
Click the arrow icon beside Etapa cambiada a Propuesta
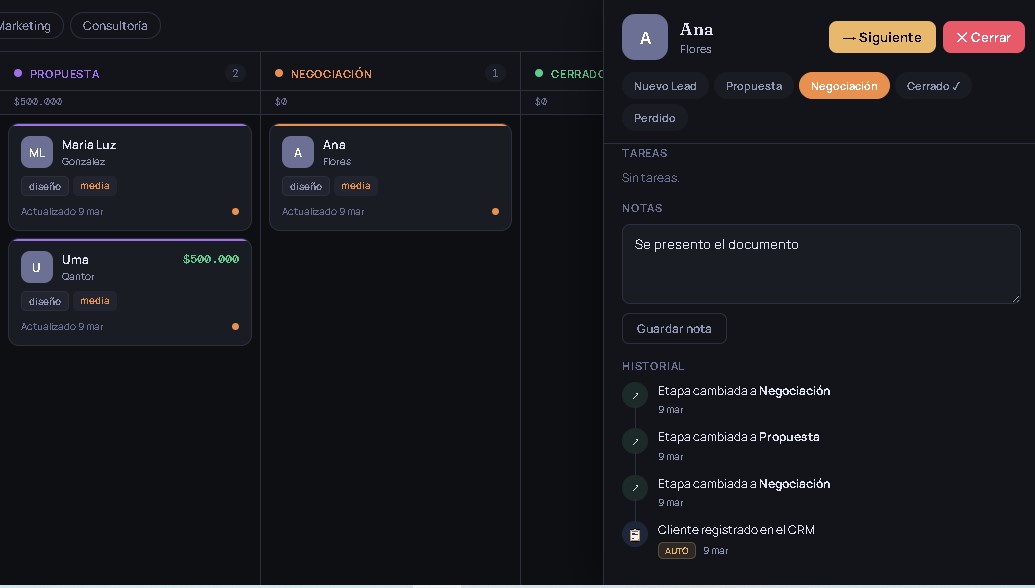coord(635,442)
